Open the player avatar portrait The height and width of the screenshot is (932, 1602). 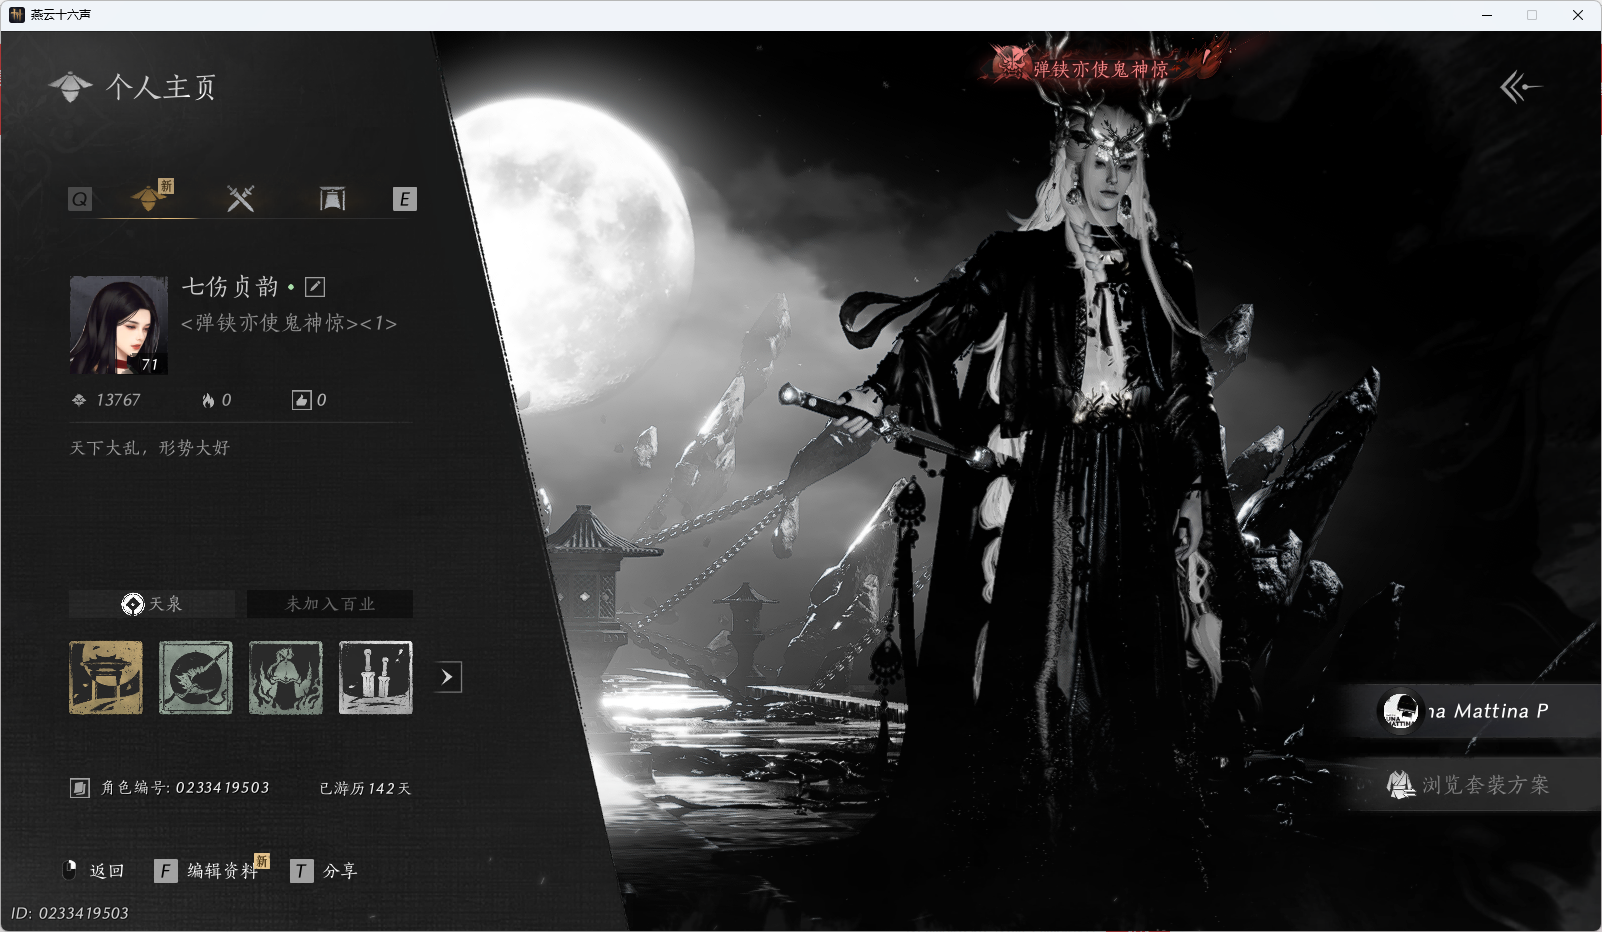pos(119,325)
